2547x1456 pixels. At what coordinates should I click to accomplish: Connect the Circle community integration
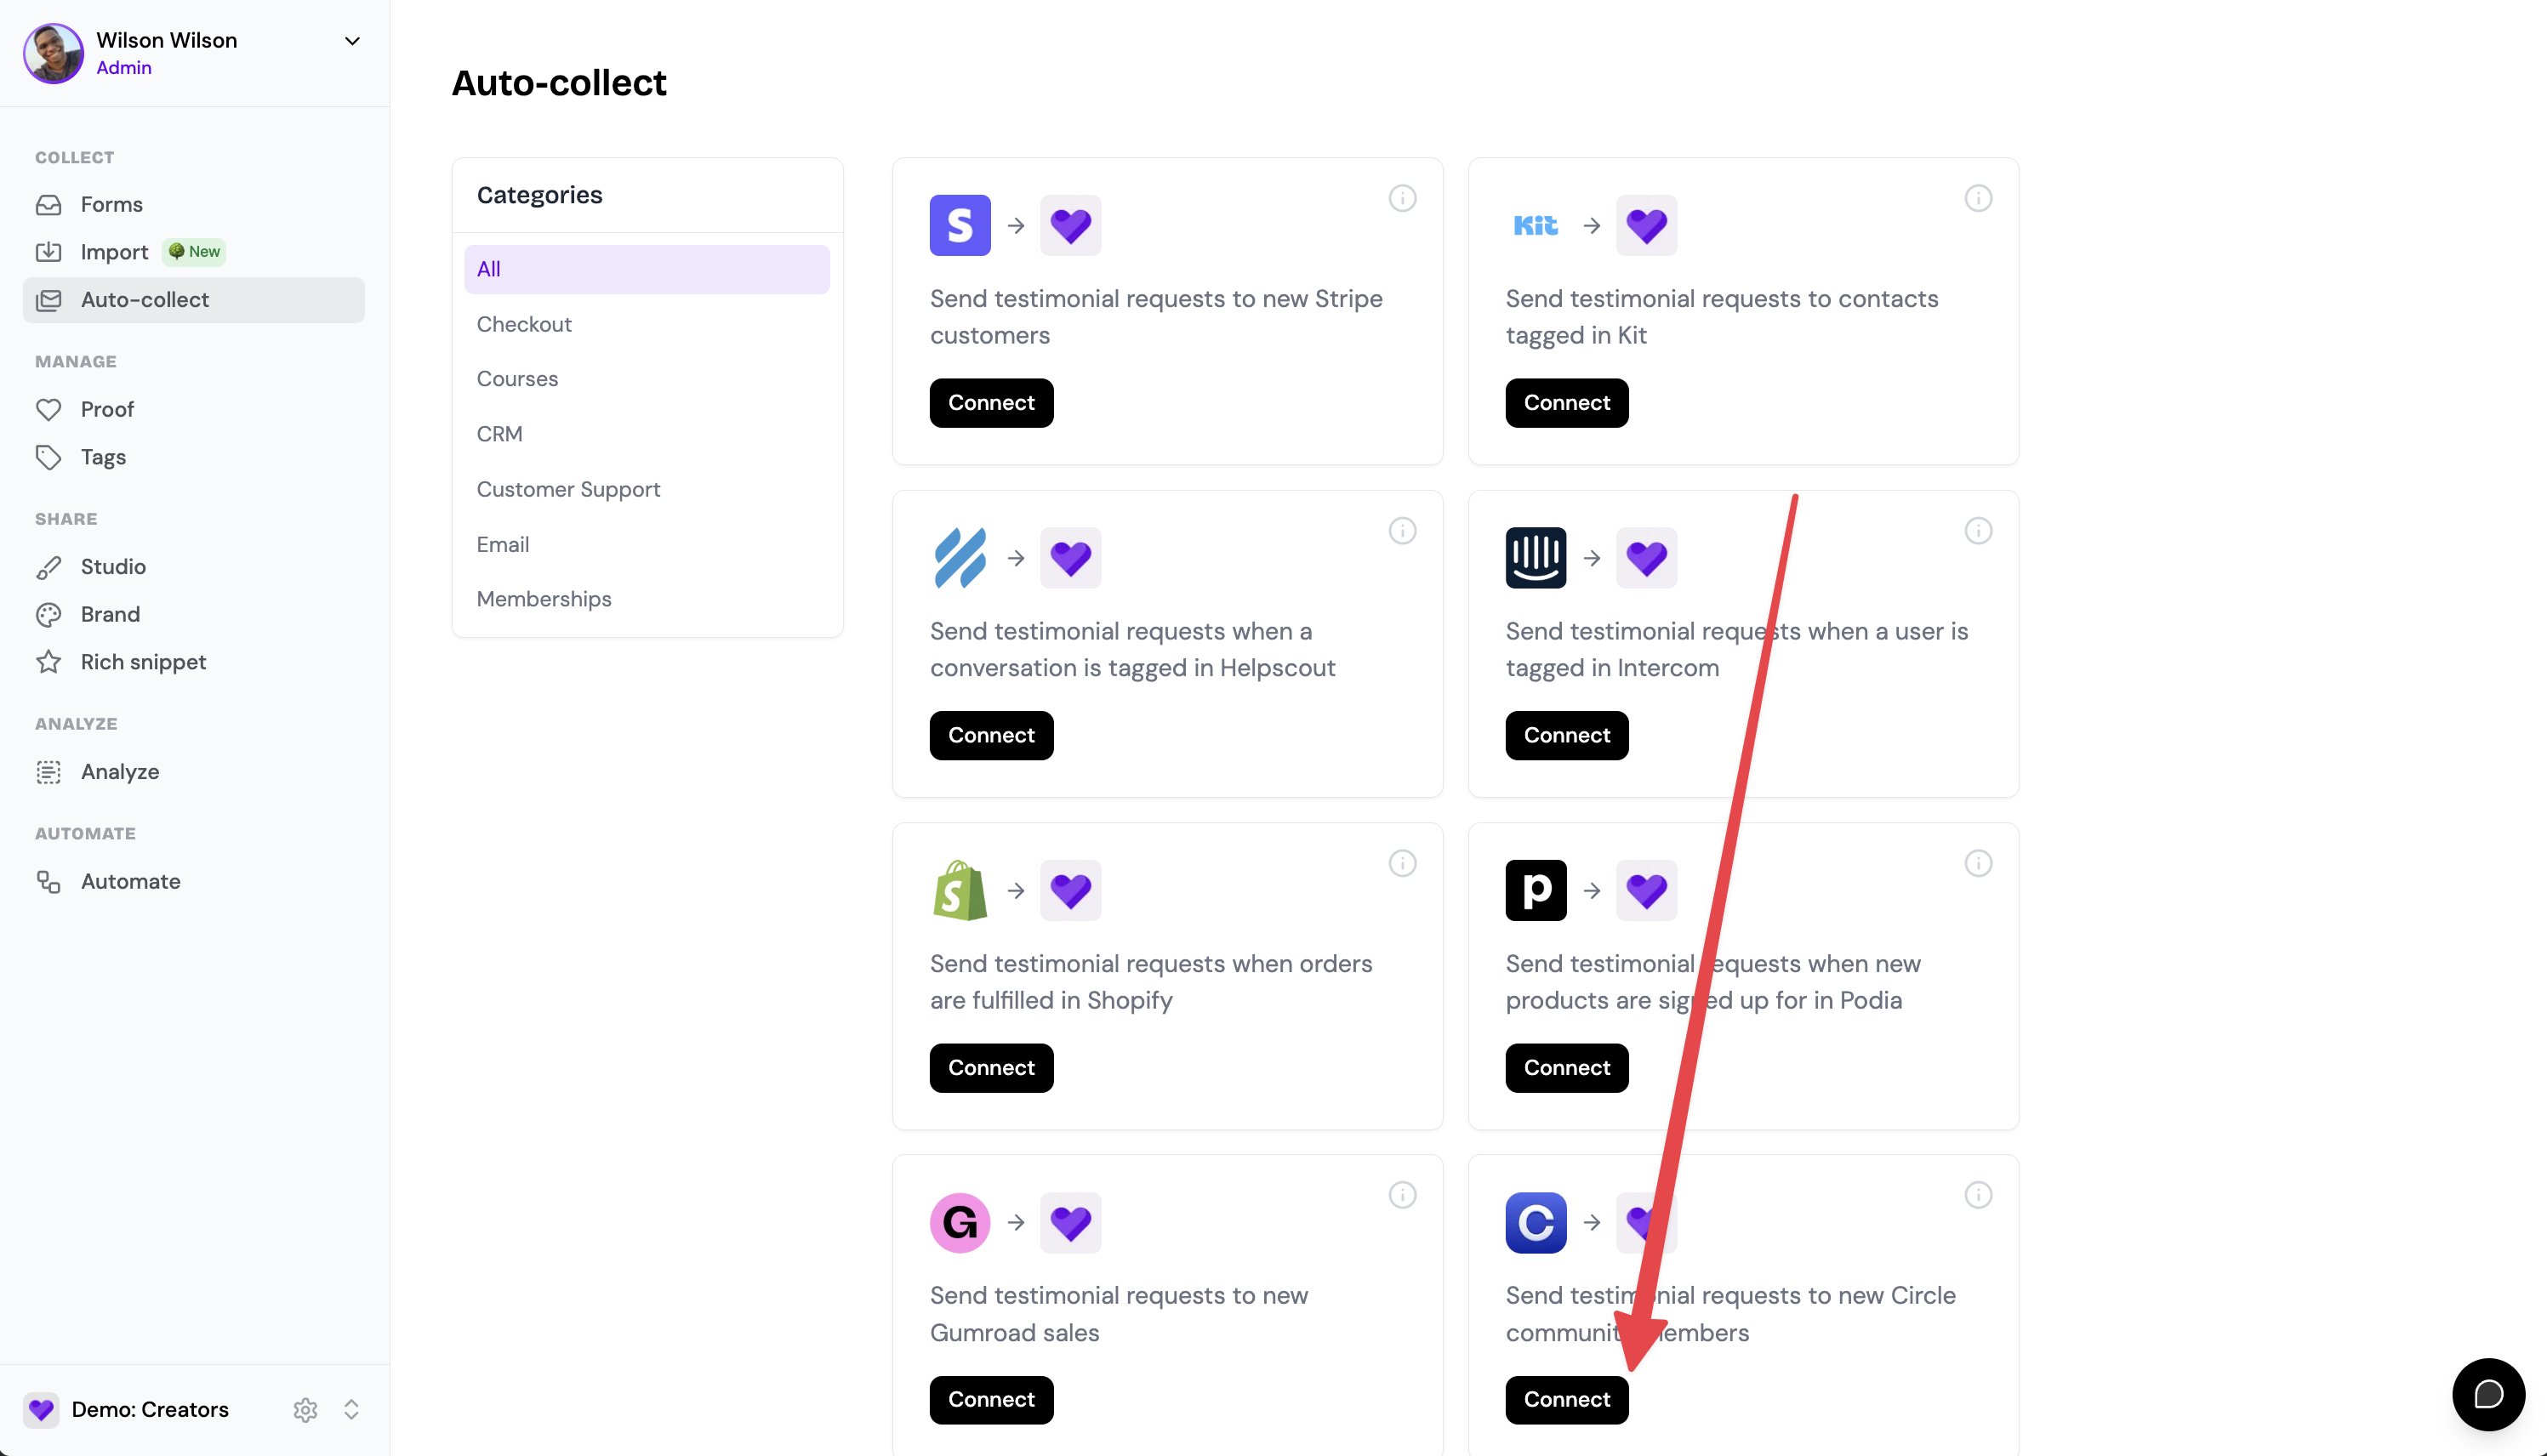1567,1399
